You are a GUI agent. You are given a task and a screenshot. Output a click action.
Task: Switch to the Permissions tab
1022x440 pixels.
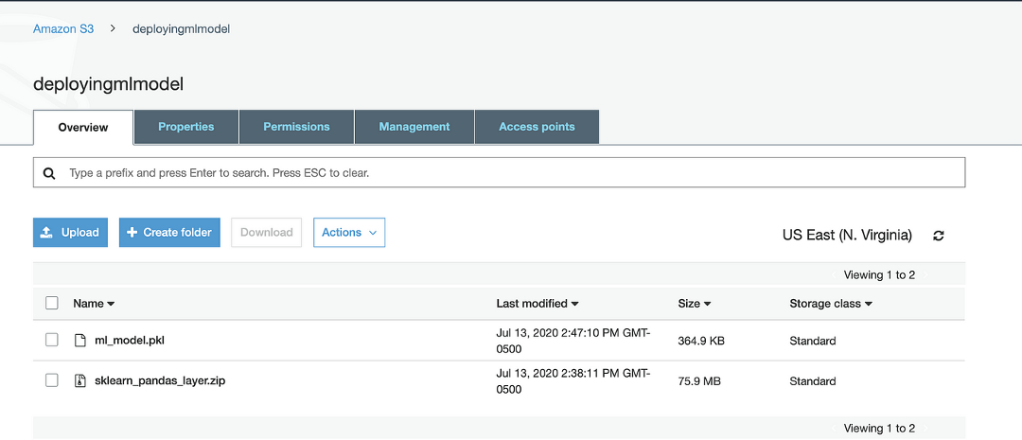(296, 127)
